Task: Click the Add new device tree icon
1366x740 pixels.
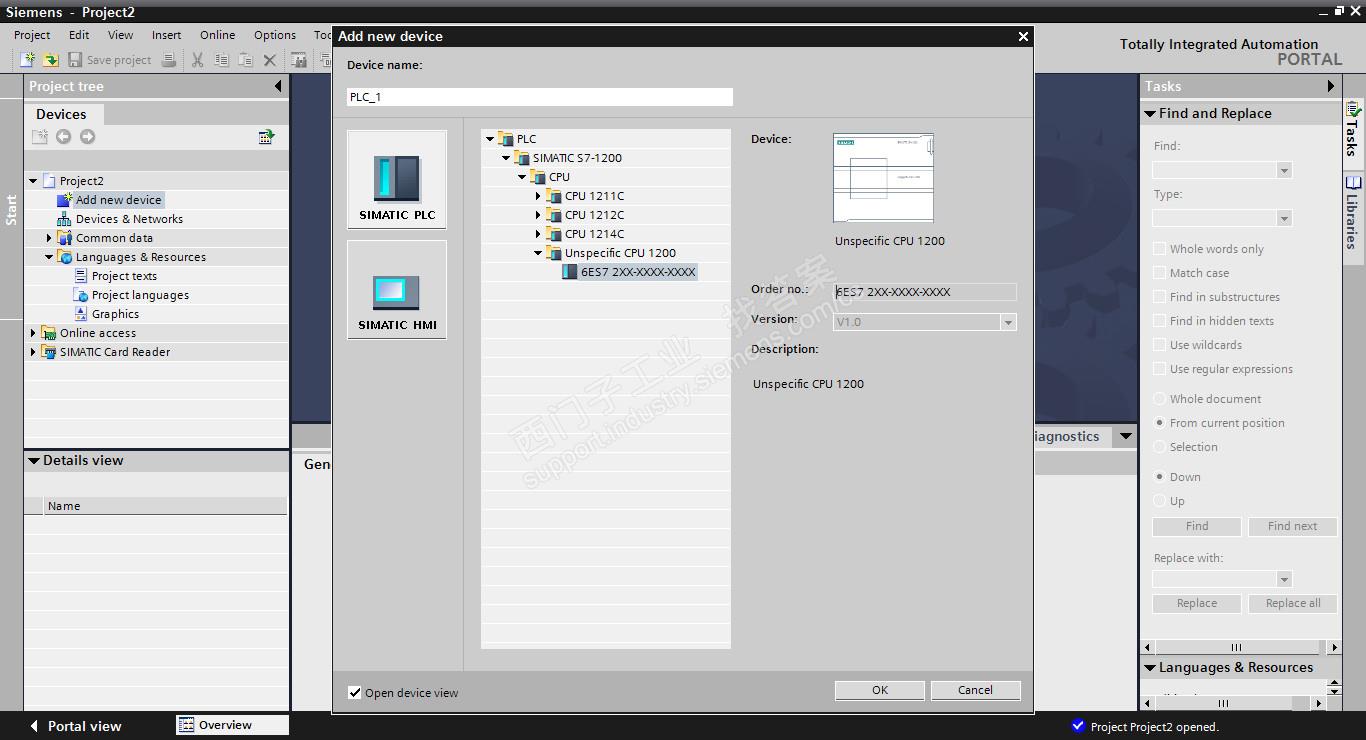Action: pyautogui.click(x=65, y=200)
